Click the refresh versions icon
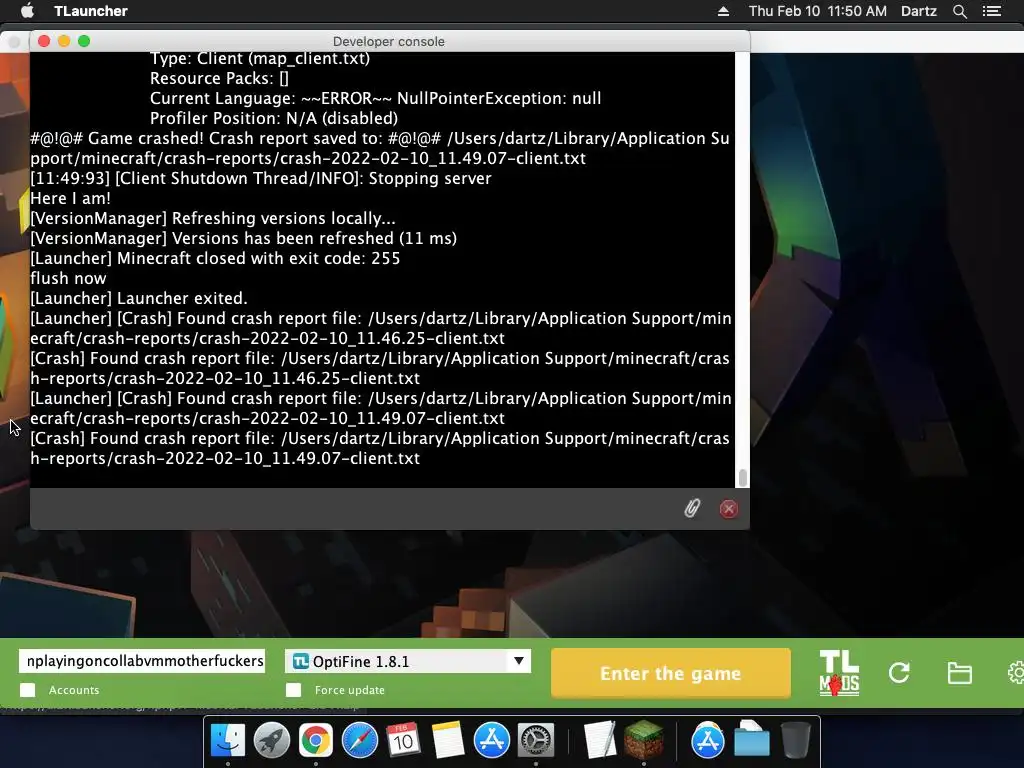The width and height of the screenshot is (1024, 768). (899, 673)
